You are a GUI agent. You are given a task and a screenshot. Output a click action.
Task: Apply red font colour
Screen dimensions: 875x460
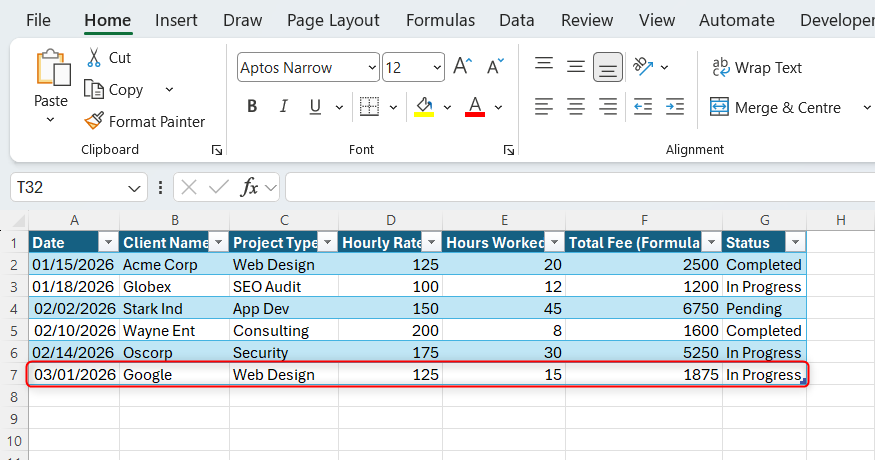pos(475,106)
